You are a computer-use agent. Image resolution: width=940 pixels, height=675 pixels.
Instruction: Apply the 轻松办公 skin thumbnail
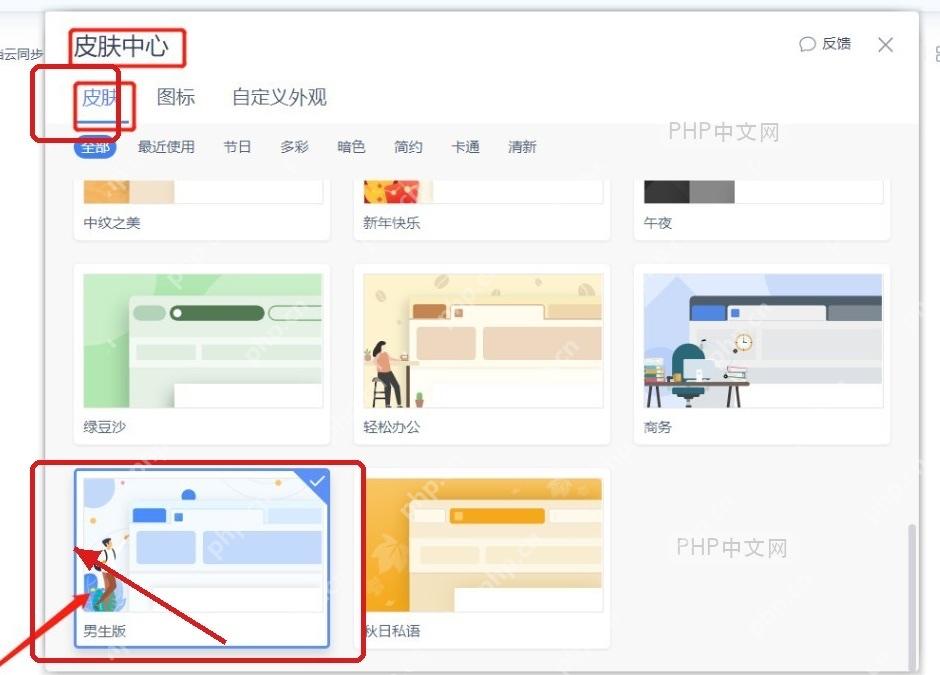(483, 340)
